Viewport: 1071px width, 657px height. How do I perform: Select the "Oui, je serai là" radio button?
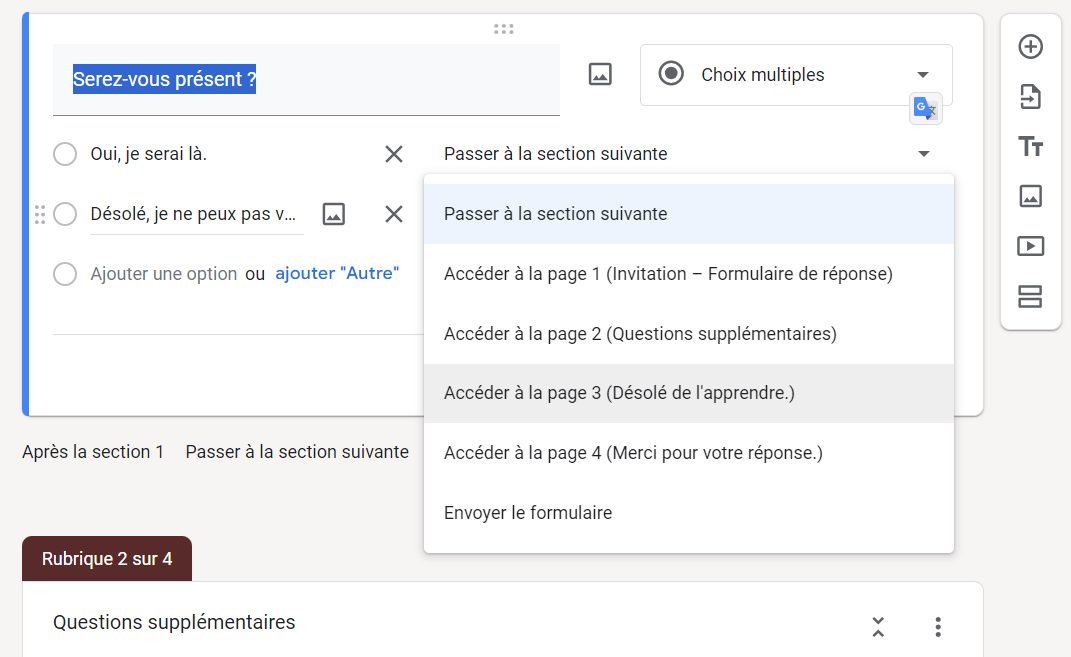tap(65, 154)
